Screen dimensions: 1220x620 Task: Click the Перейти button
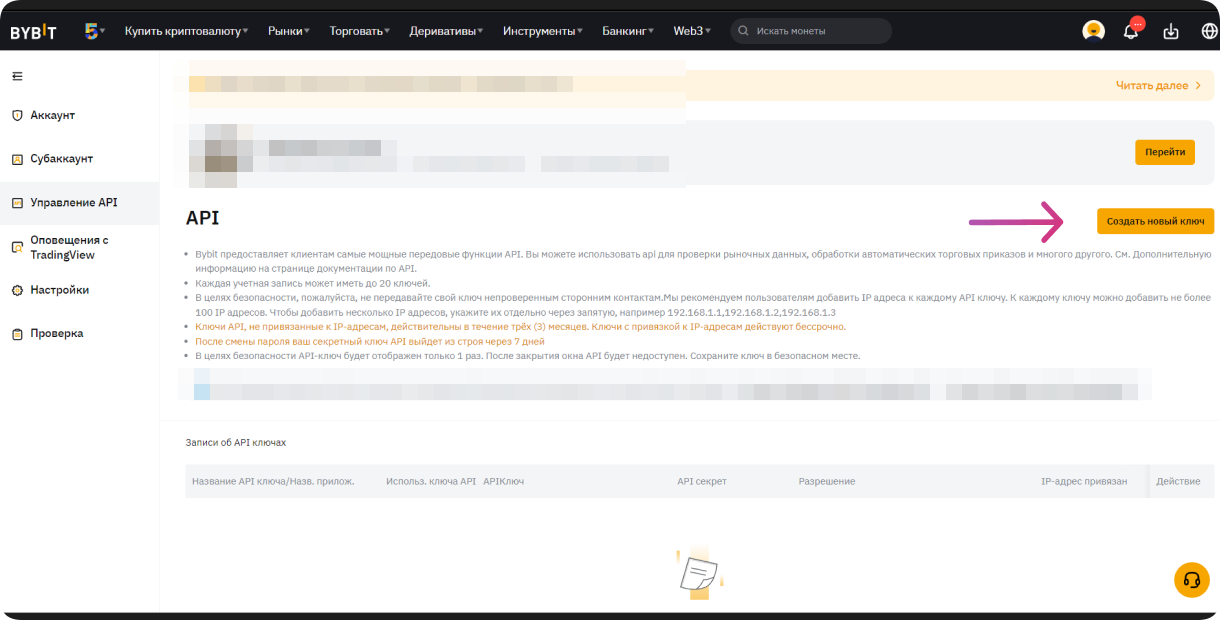point(1165,152)
